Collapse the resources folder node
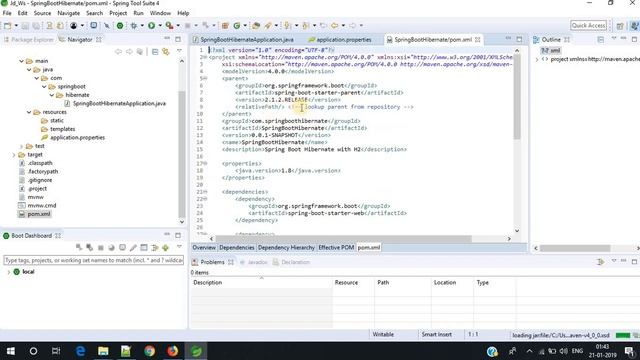This screenshot has height=360, width=640. (x=29, y=112)
